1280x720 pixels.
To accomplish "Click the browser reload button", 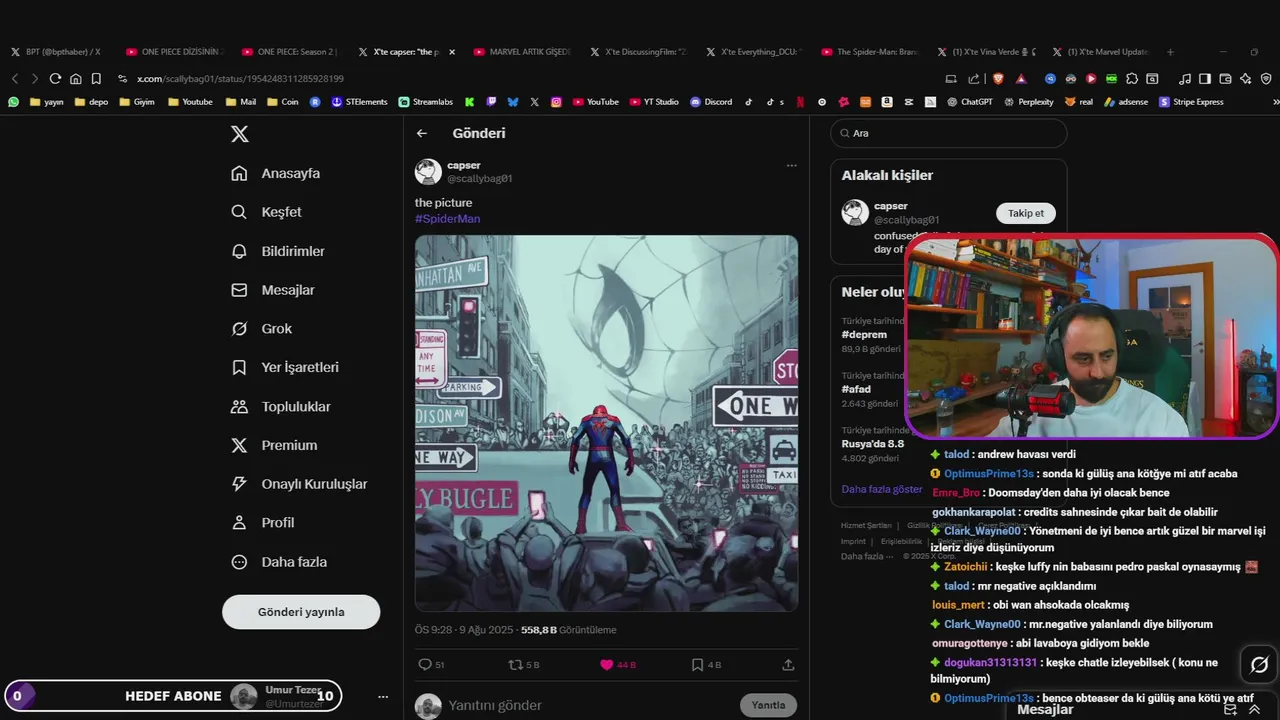I will tap(55, 79).
